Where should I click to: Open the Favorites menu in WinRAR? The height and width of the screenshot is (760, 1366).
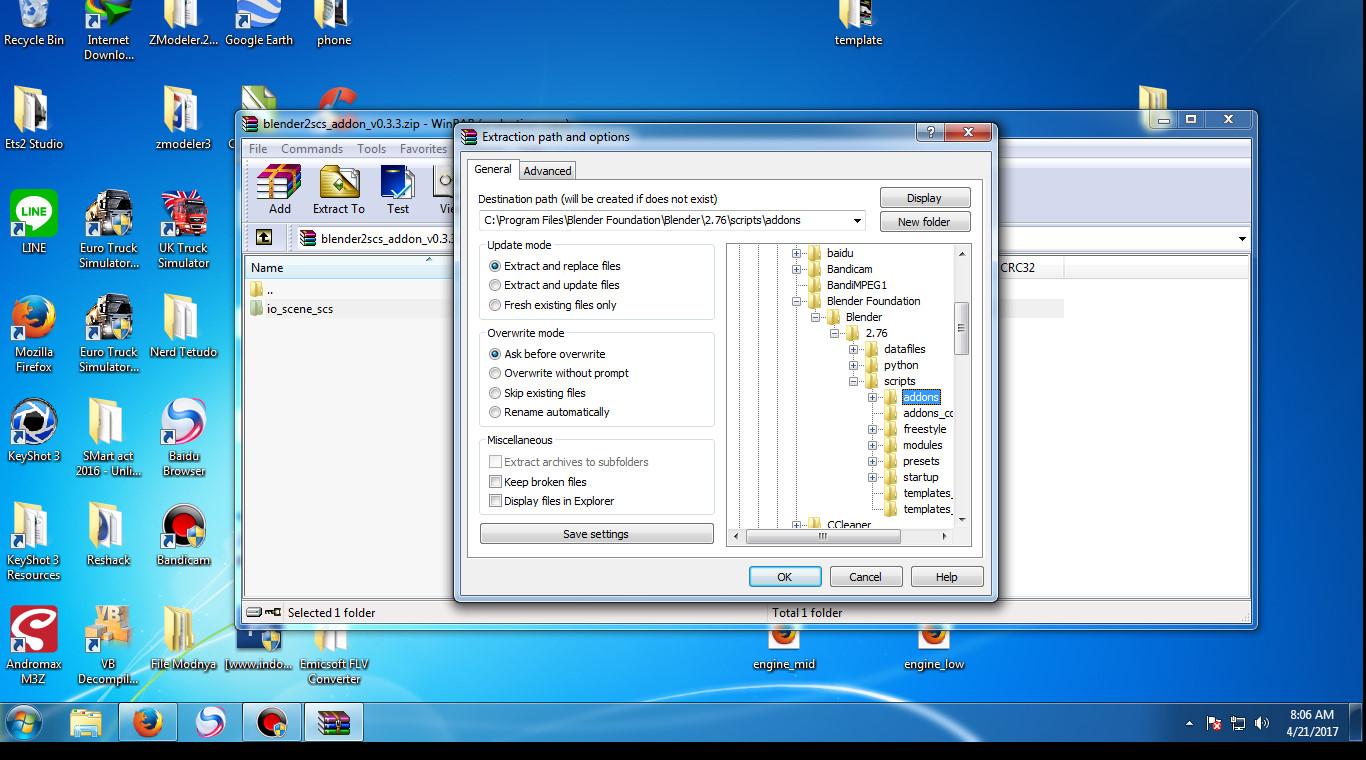(x=423, y=149)
